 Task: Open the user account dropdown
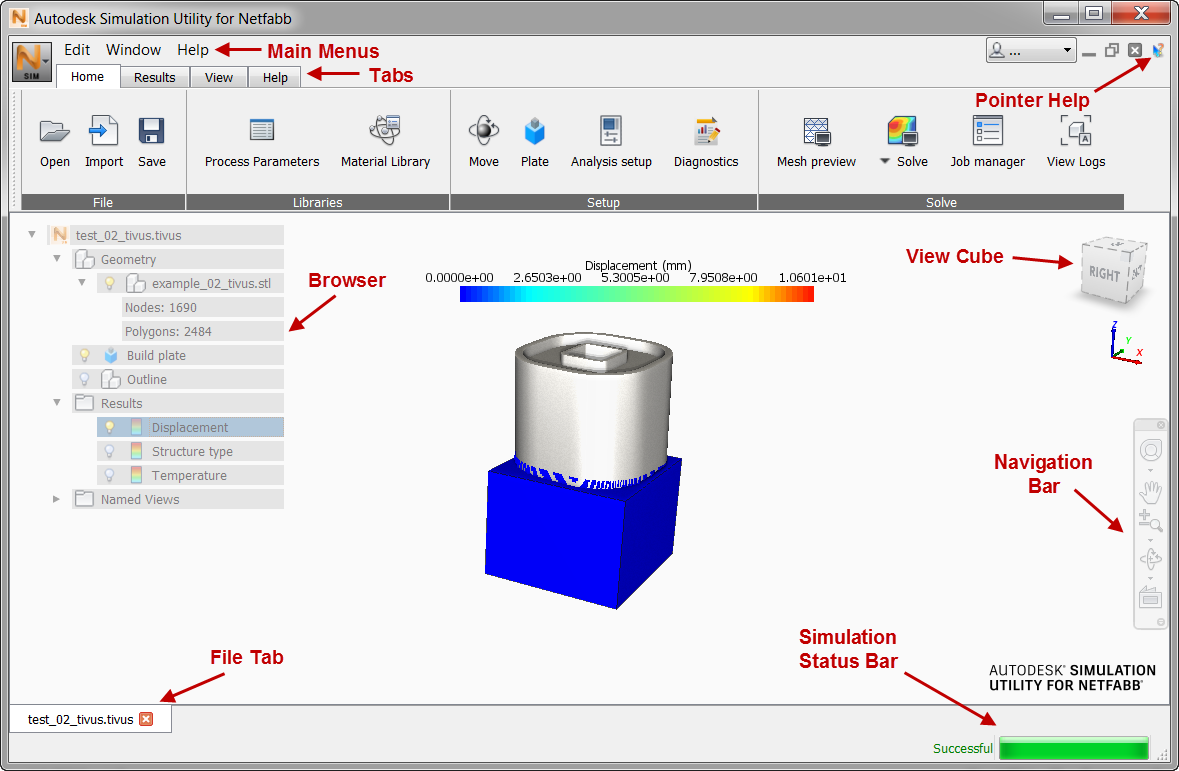pyautogui.click(x=1031, y=51)
